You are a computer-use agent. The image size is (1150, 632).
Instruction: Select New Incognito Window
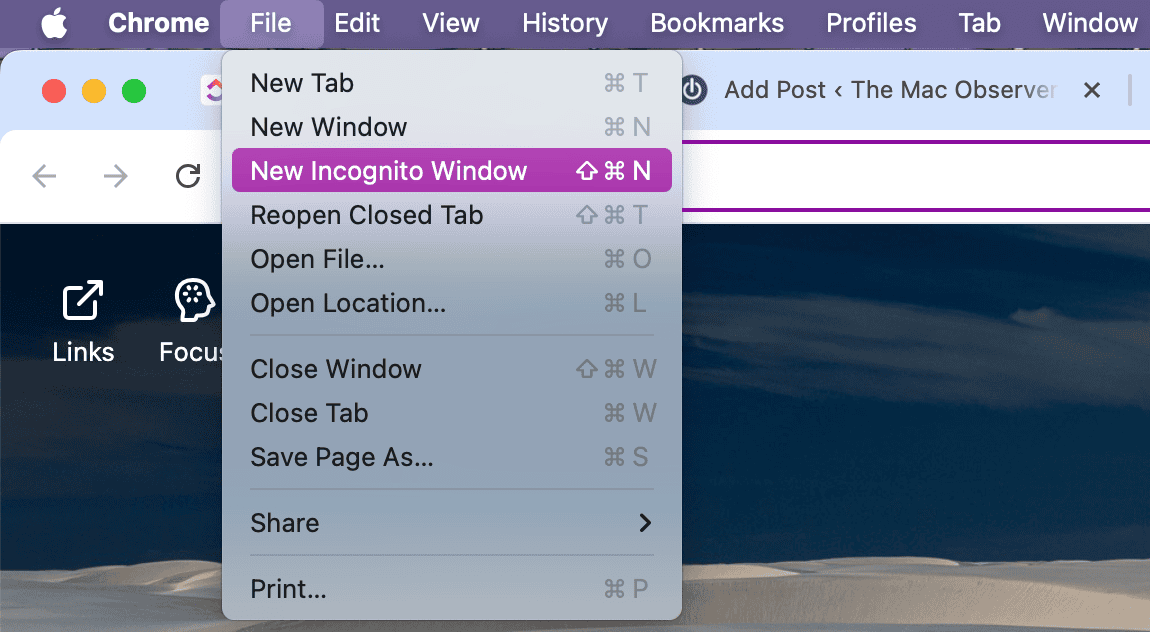[452, 171]
